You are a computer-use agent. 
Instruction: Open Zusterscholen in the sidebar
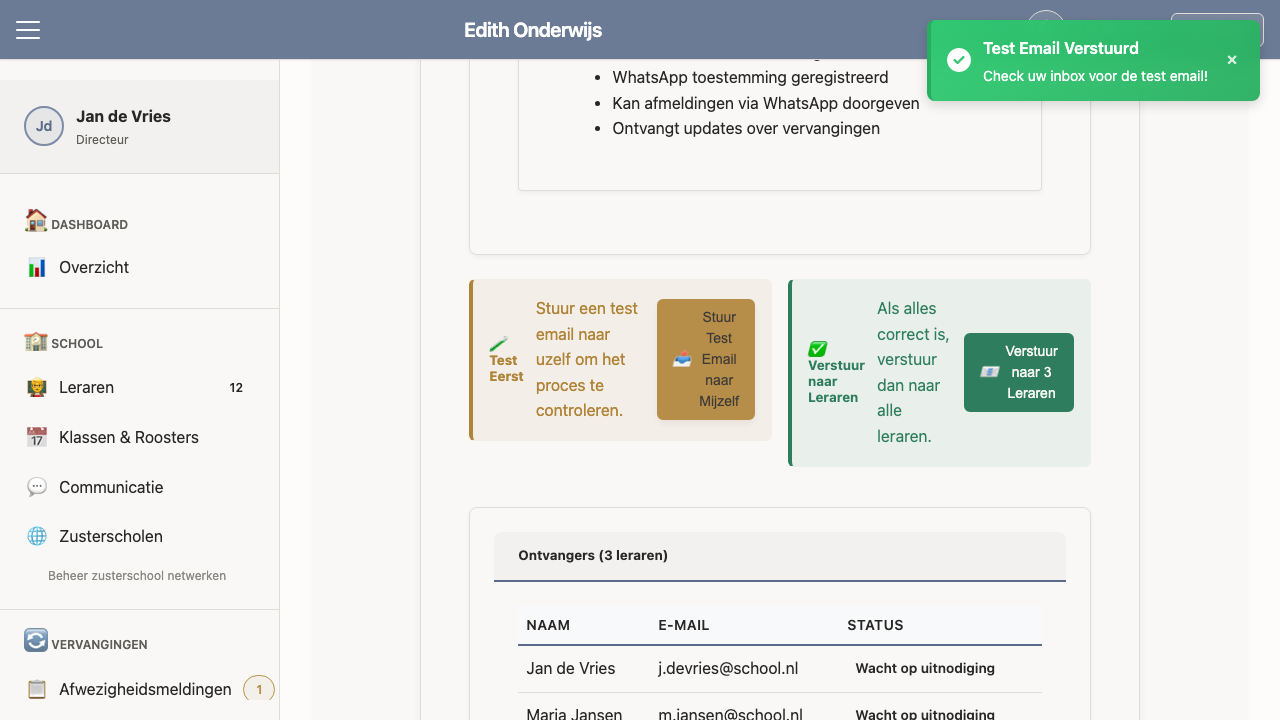click(x=139, y=536)
